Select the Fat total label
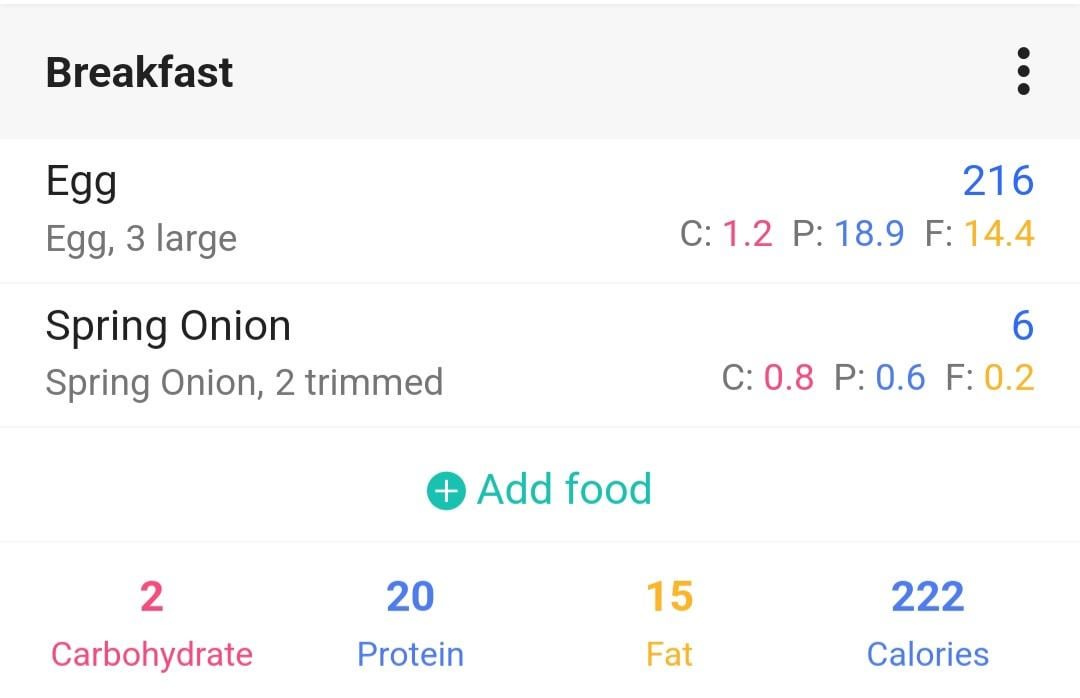 point(669,654)
